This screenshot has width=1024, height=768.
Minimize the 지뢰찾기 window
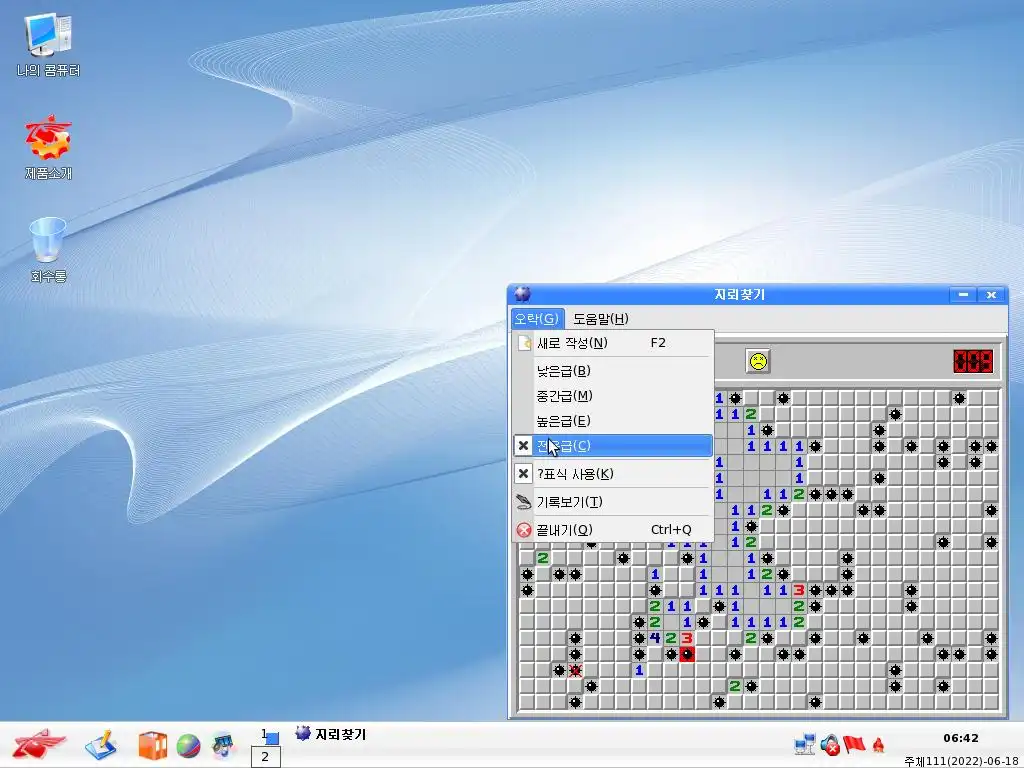tap(963, 295)
